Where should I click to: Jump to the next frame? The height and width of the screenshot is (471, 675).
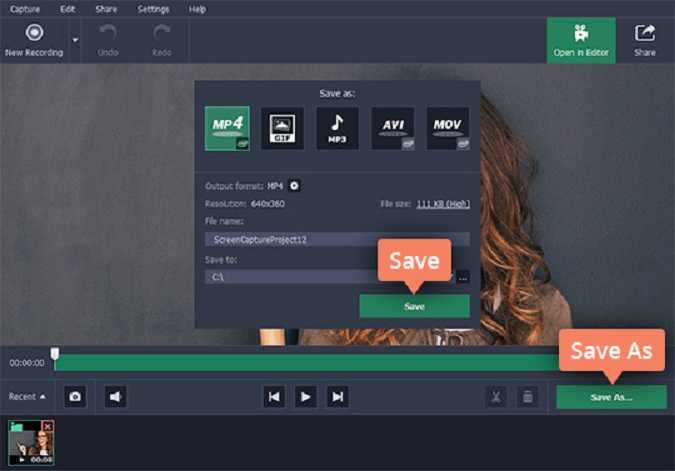338,397
